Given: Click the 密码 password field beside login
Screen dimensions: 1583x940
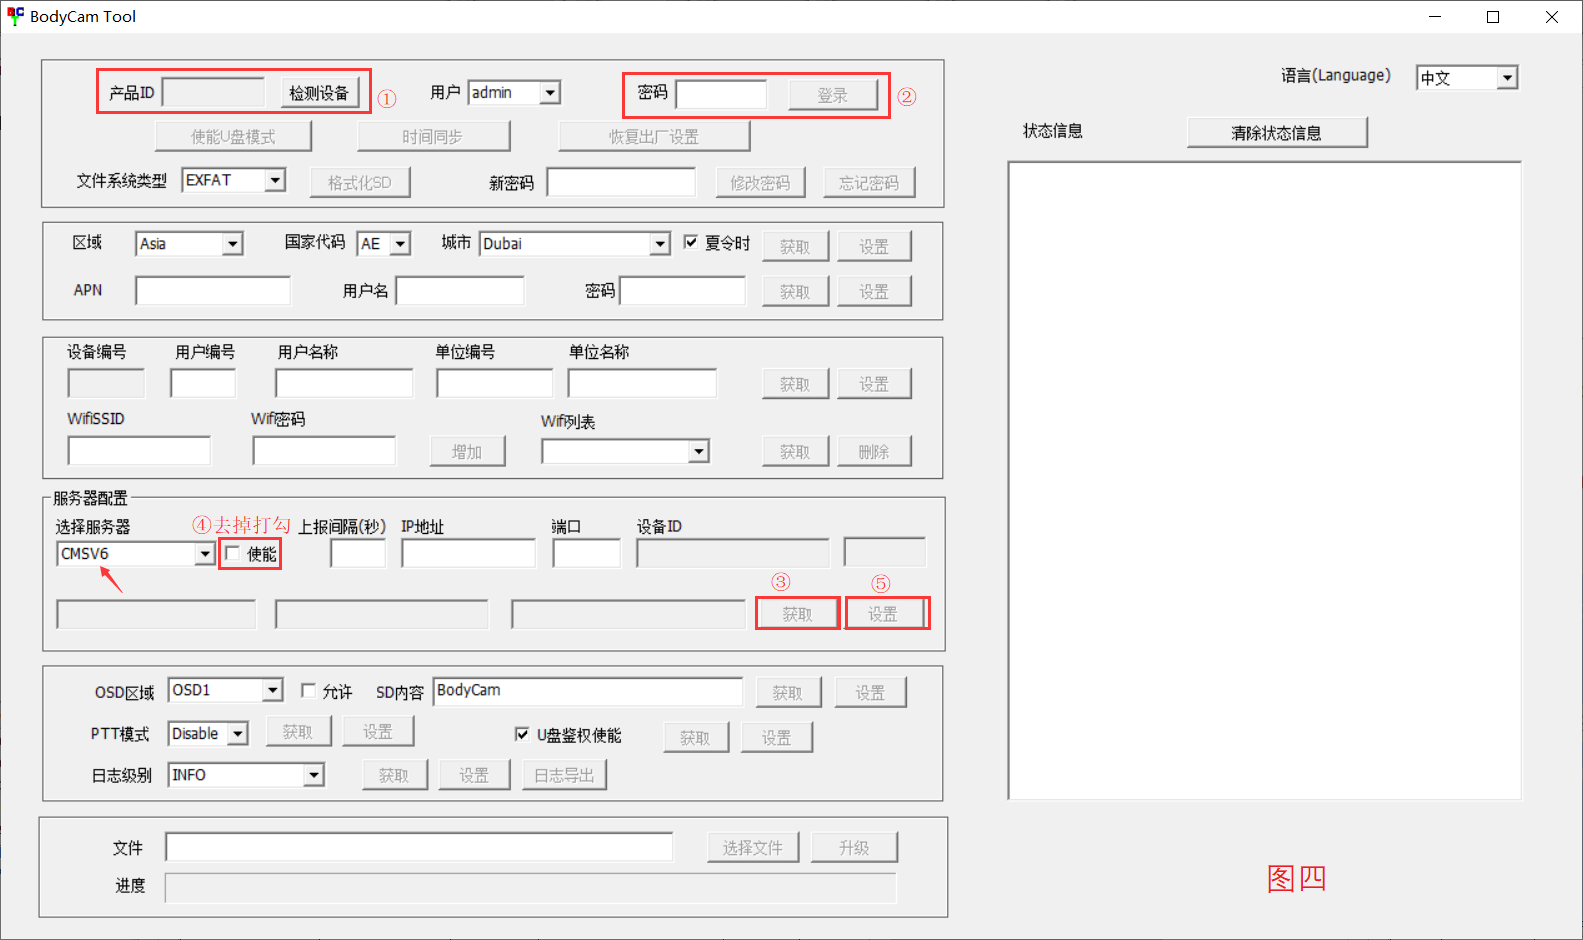Looking at the screenshot, I should (721, 94).
